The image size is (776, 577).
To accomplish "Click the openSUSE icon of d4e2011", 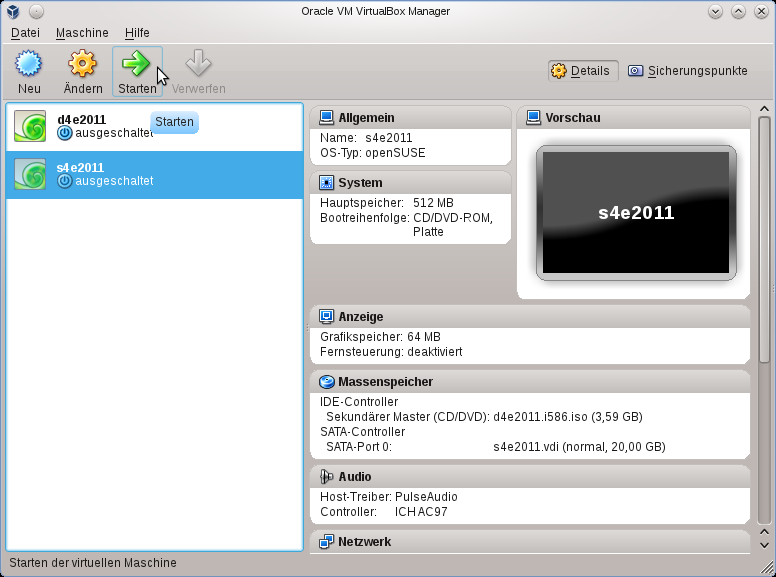I will [x=30, y=126].
